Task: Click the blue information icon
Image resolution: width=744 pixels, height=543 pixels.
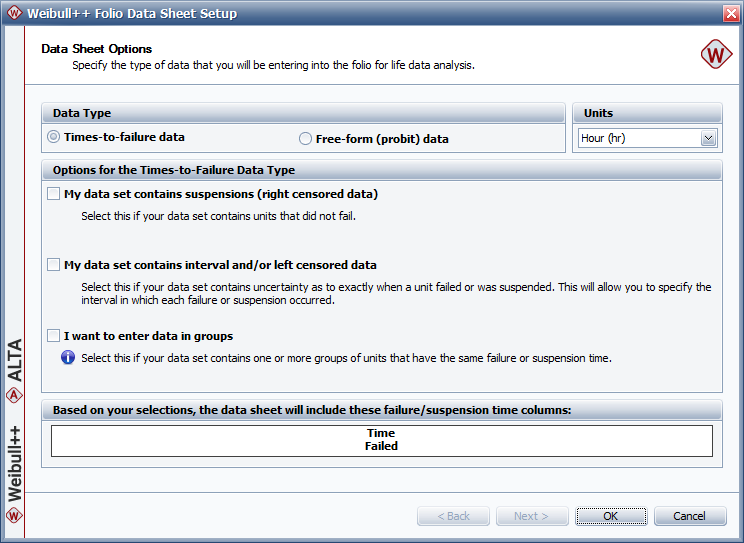Action: point(68,357)
